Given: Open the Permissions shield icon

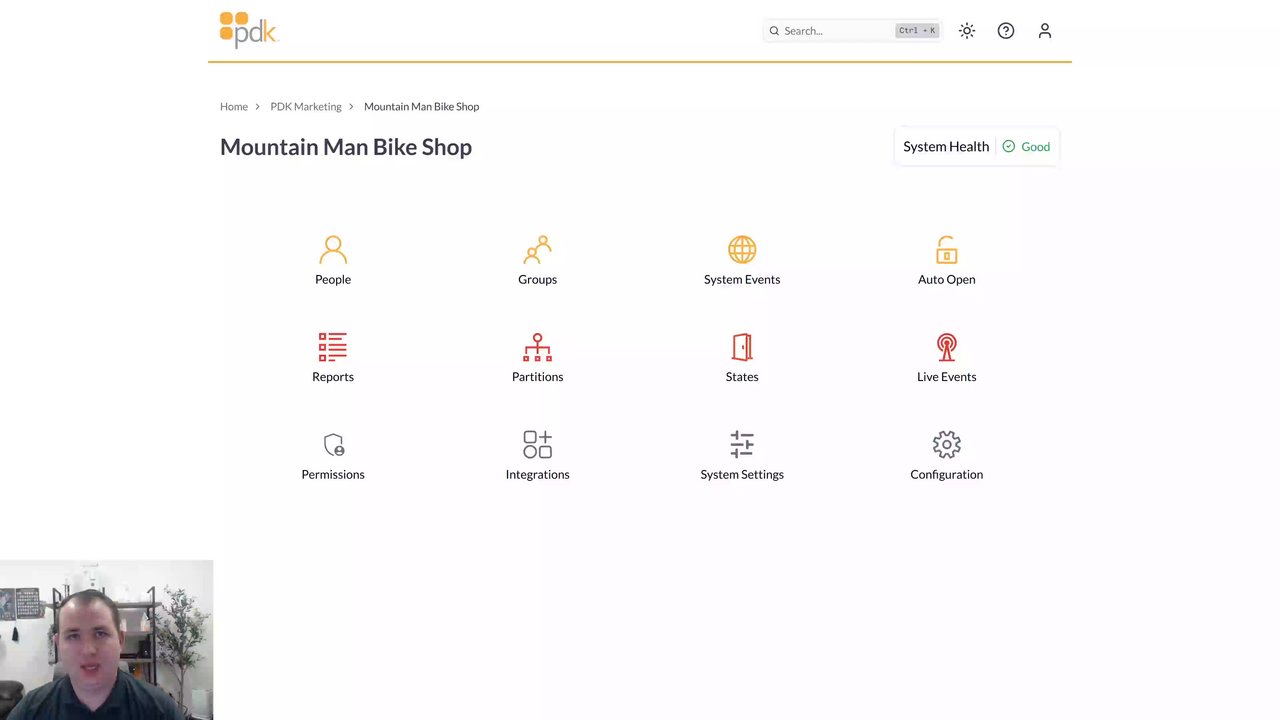Looking at the screenshot, I should (333, 444).
